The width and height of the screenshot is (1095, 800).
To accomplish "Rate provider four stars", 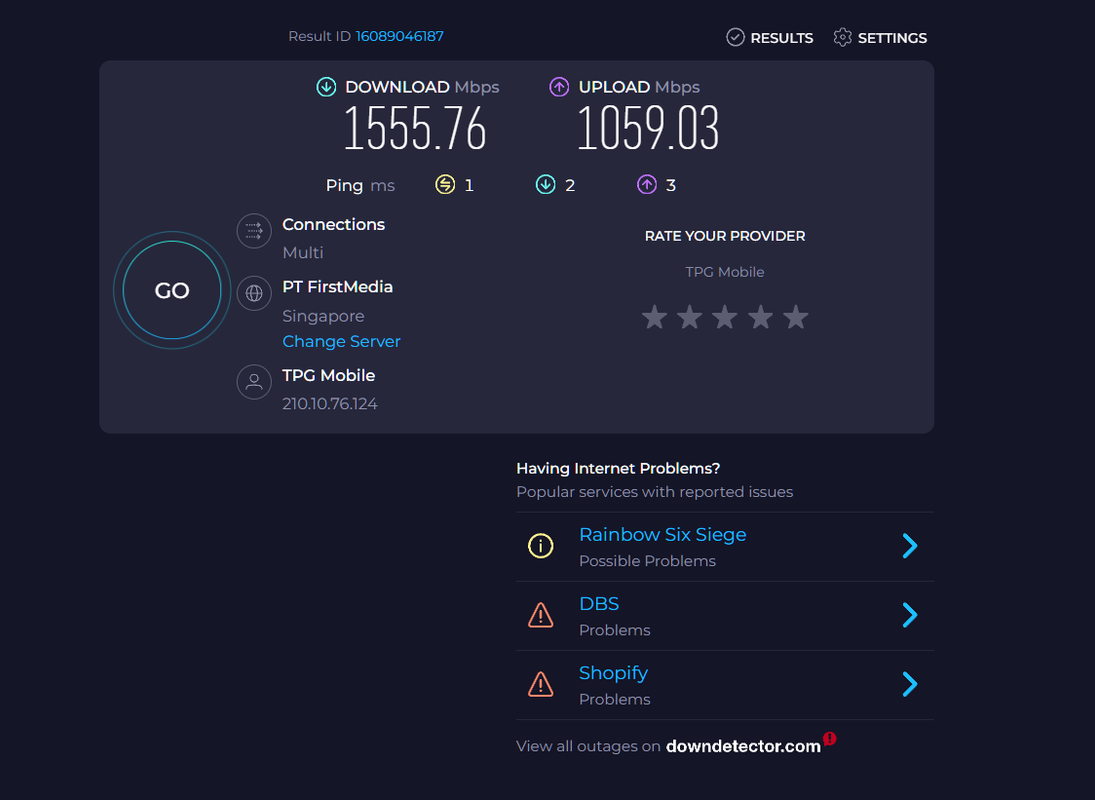I will point(760,317).
